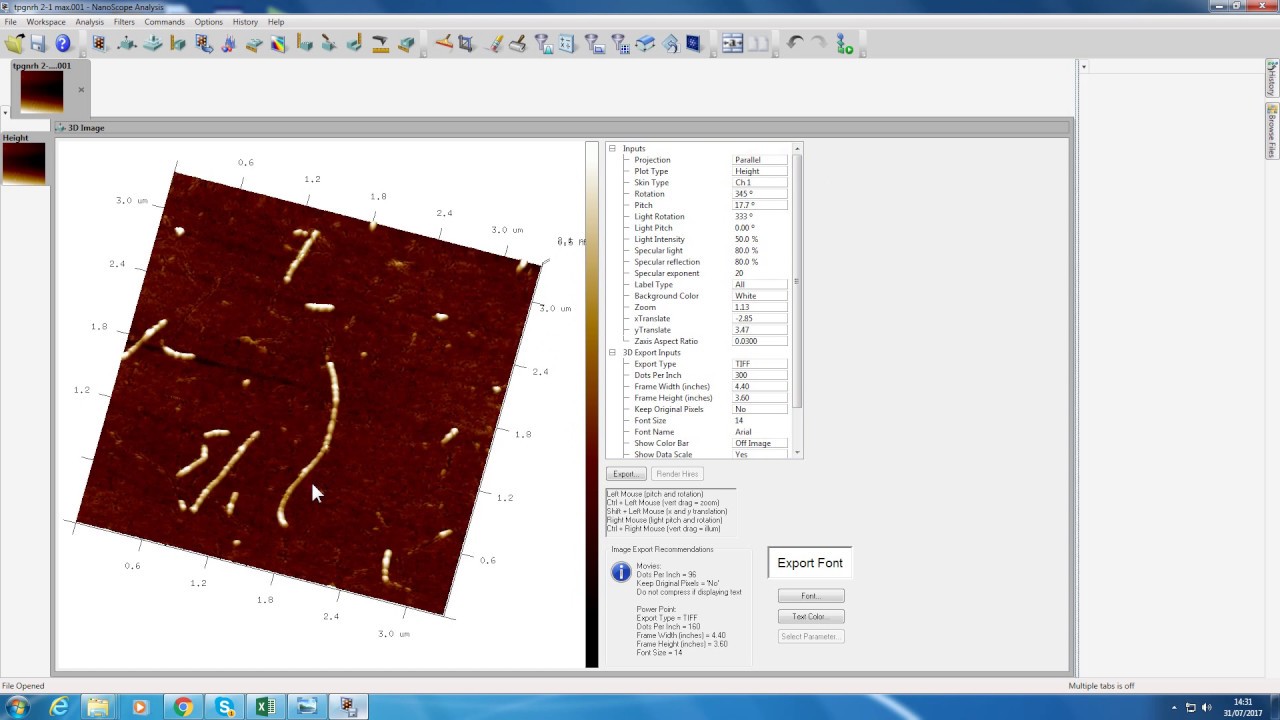Click the Select Parameter... button
This screenshot has width=1280, height=720.
tap(811, 636)
